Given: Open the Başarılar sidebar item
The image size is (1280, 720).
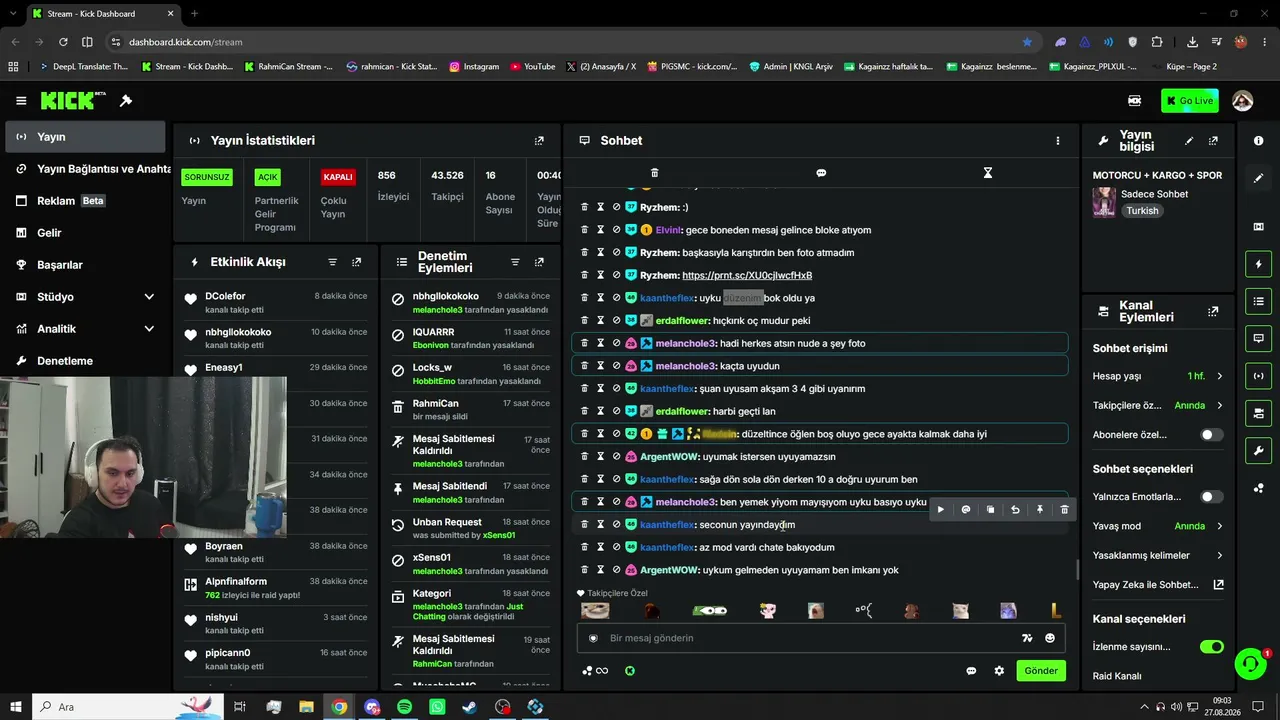Looking at the screenshot, I should (86, 265).
